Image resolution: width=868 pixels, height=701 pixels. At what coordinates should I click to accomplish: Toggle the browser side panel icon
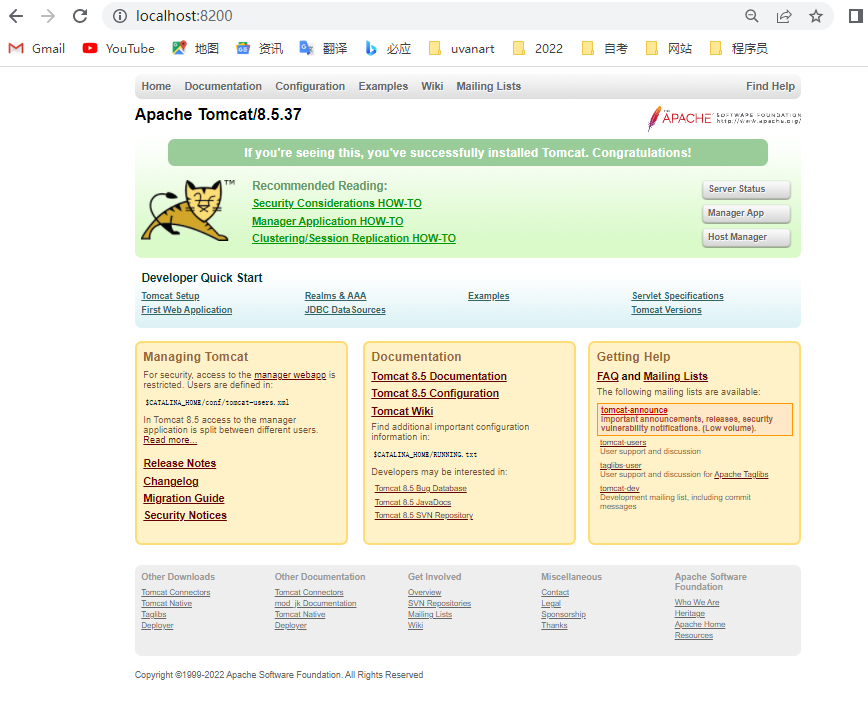click(x=855, y=16)
